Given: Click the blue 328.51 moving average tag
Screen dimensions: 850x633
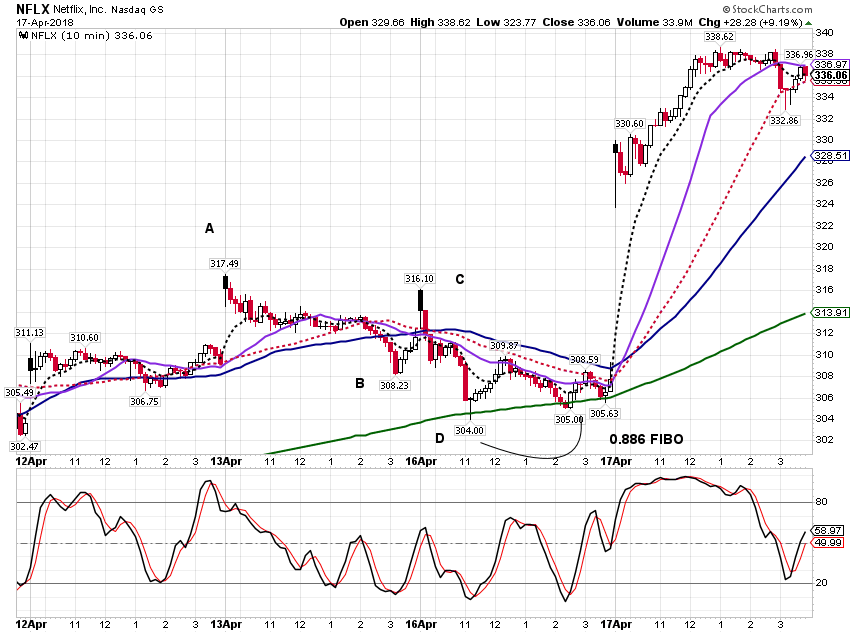Looking at the screenshot, I should [830, 156].
